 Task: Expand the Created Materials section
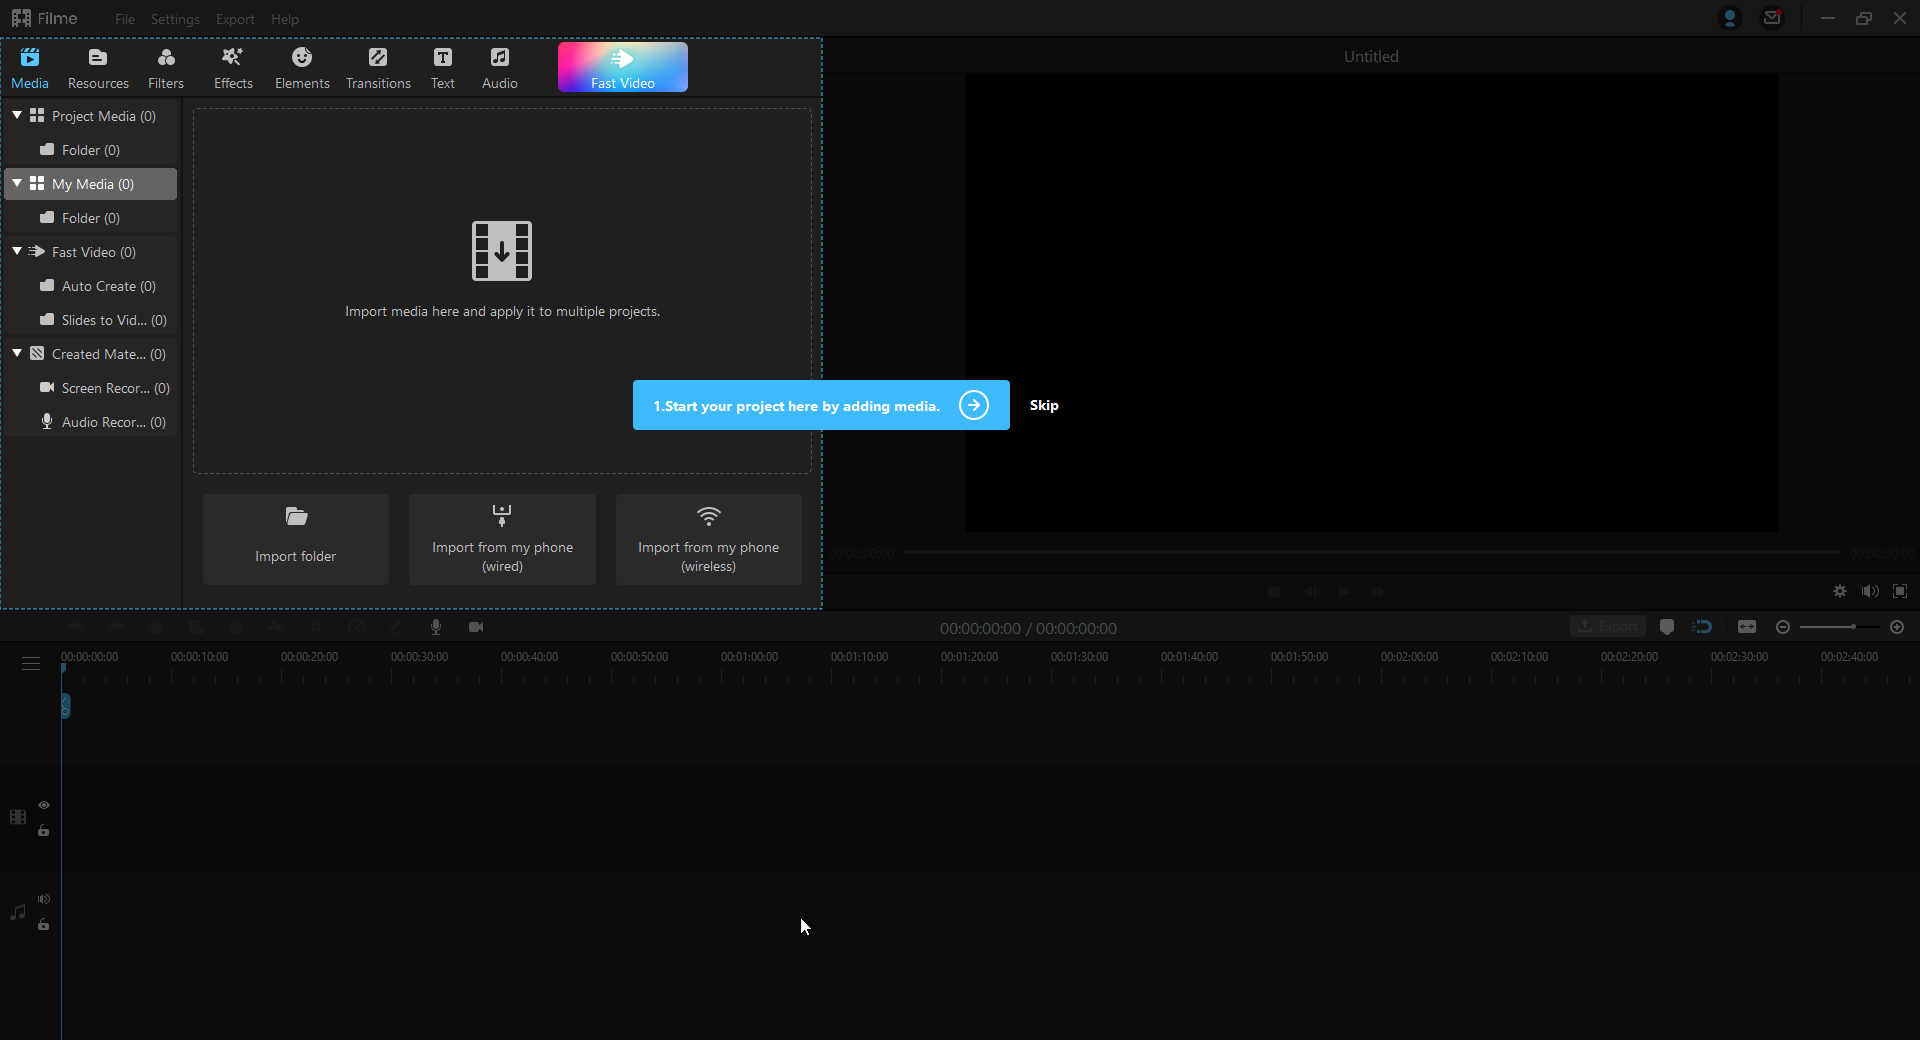pos(17,353)
